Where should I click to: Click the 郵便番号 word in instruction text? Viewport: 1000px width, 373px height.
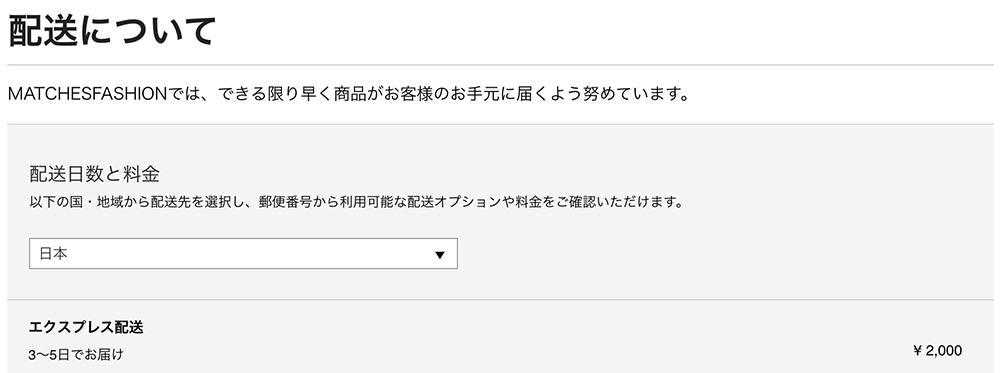(284, 203)
